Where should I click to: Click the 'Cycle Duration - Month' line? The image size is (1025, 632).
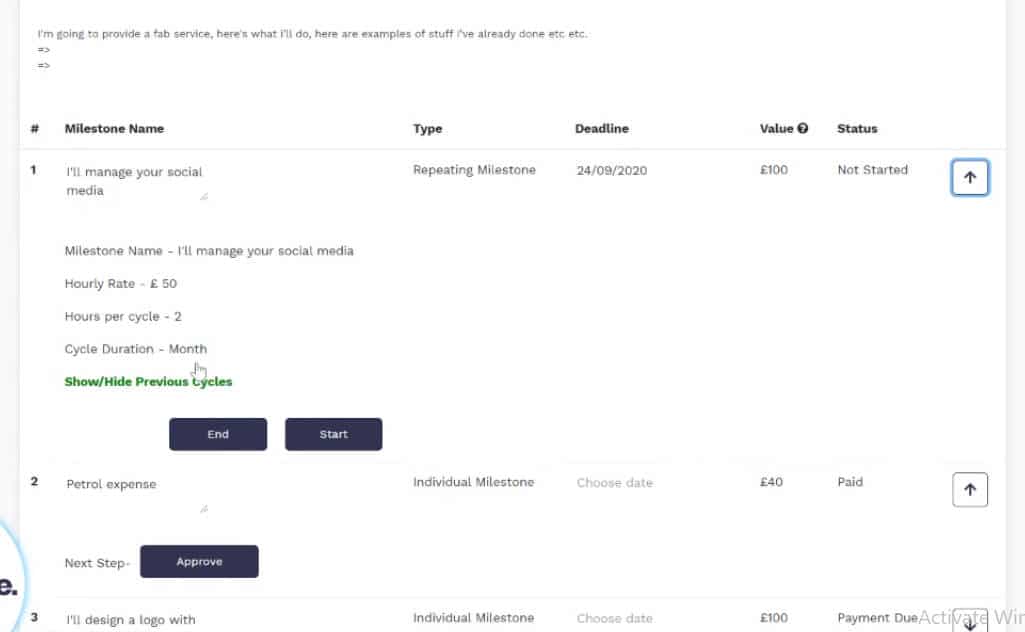[136, 349]
